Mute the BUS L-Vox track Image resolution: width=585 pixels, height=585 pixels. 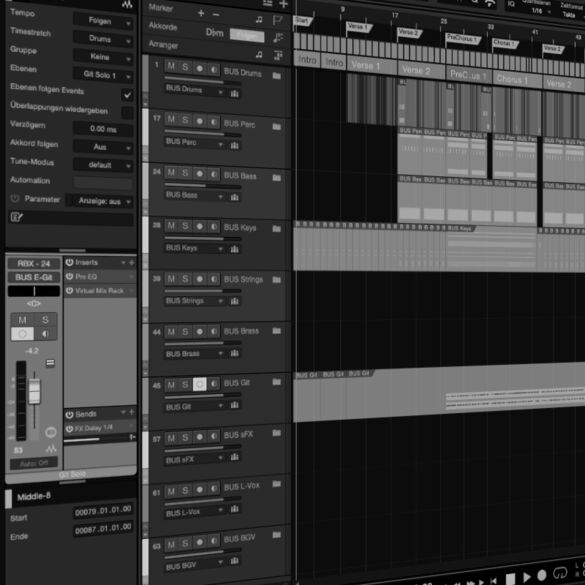click(171, 491)
